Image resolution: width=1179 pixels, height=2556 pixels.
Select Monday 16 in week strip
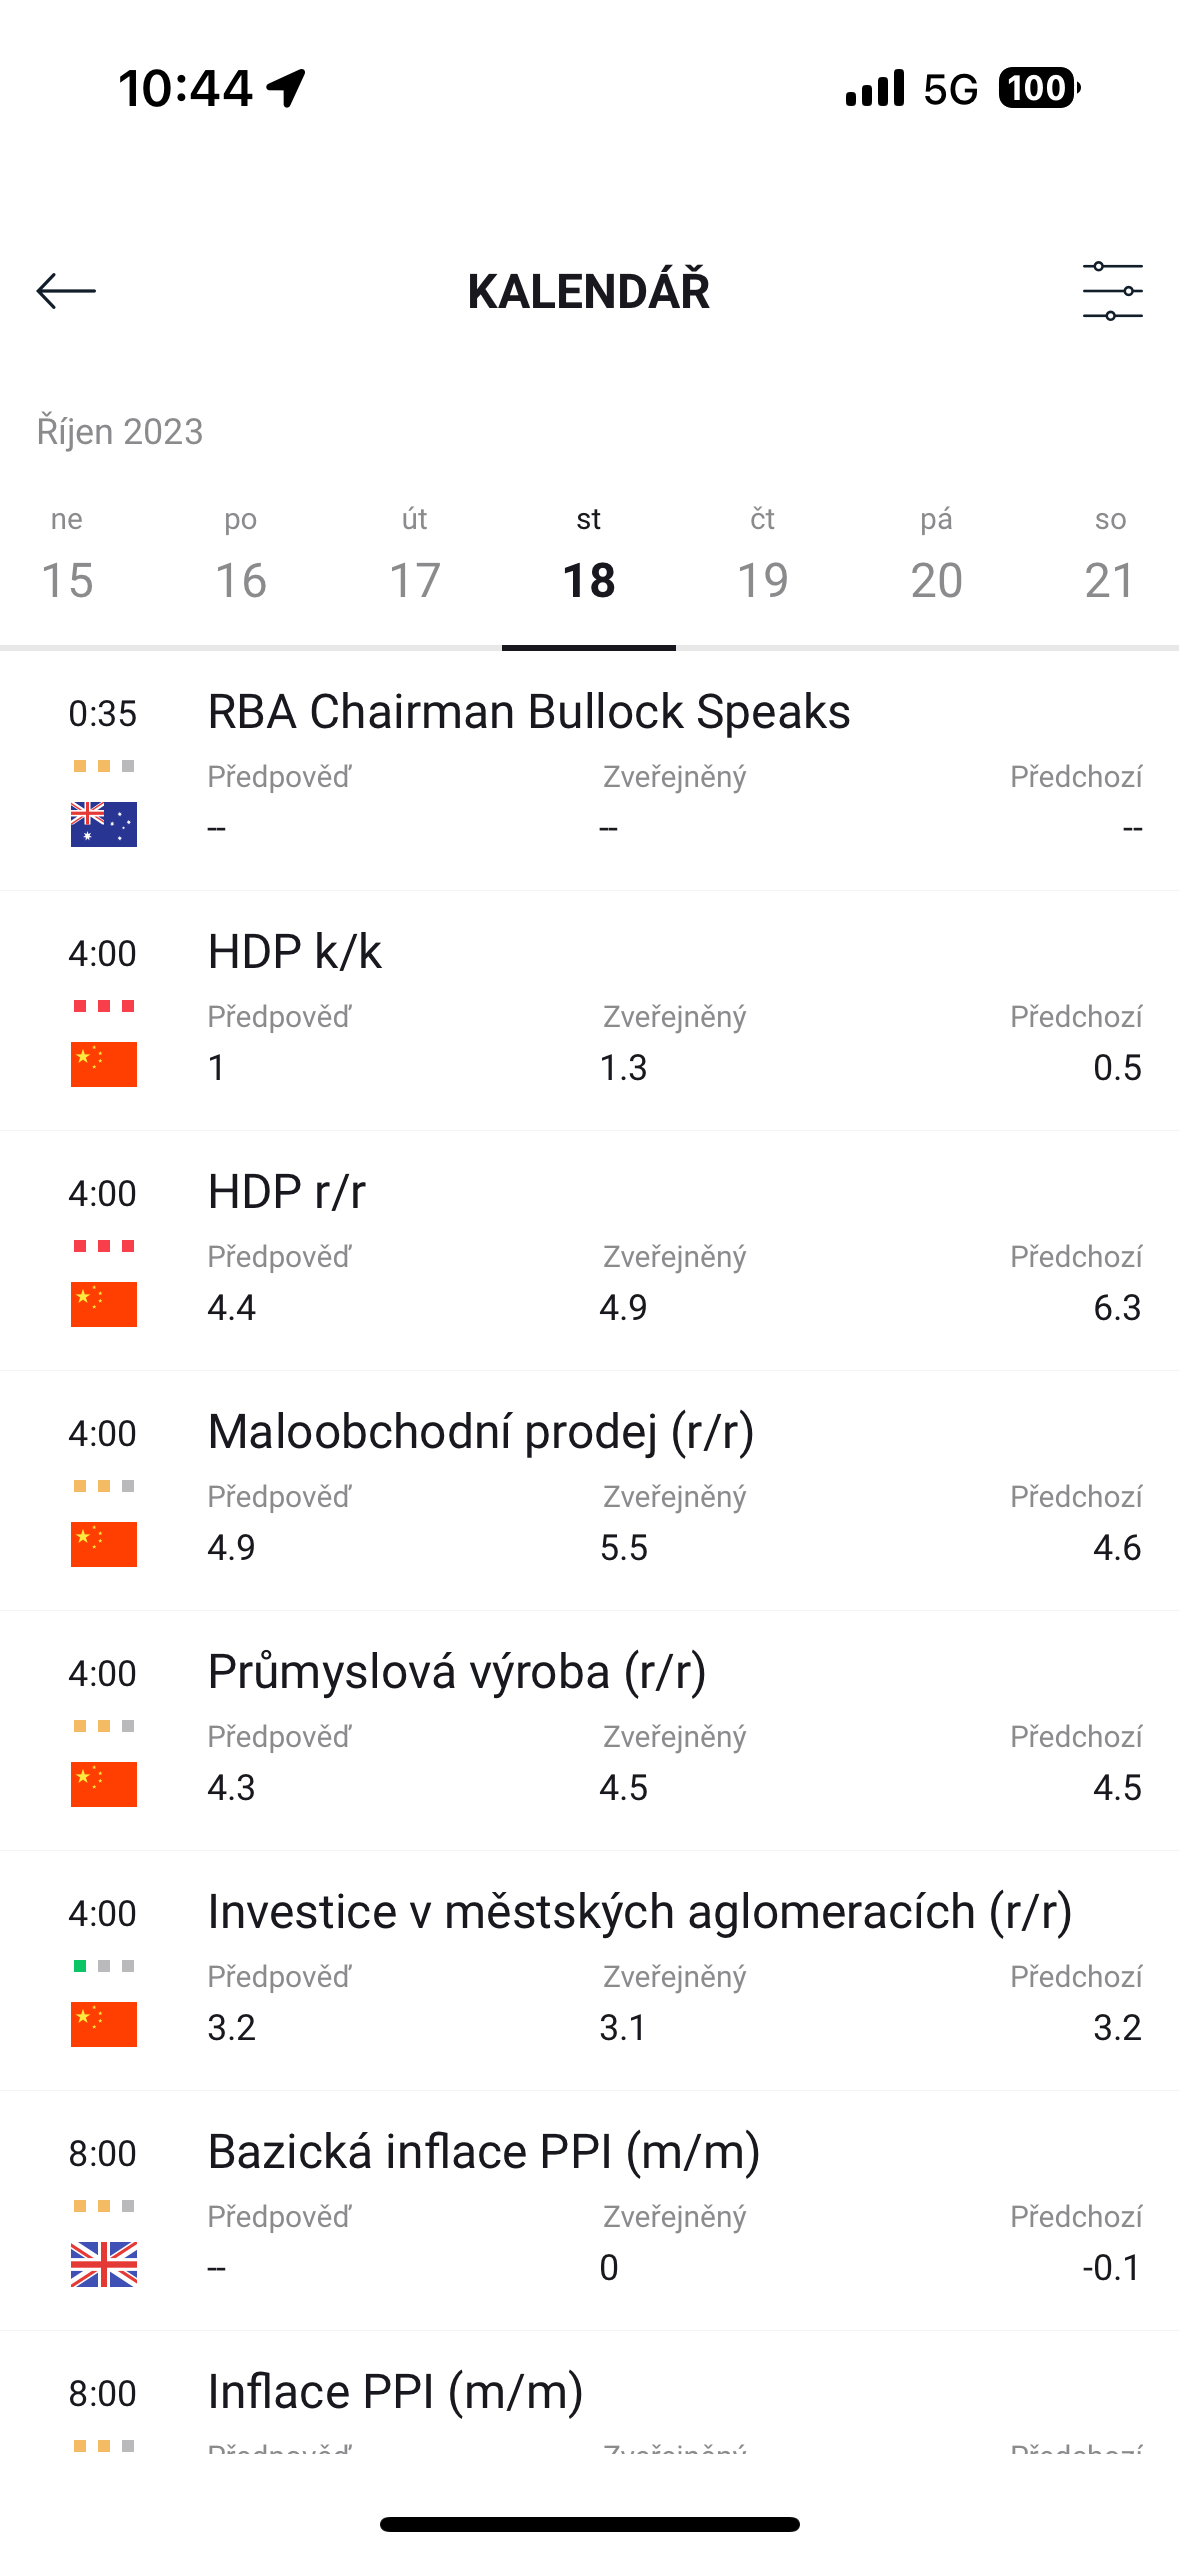click(241, 560)
